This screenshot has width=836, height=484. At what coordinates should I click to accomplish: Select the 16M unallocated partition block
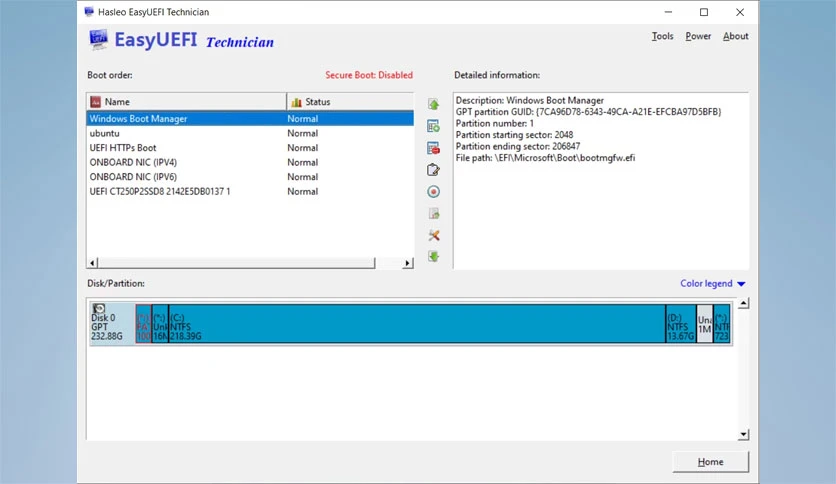click(160, 324)
